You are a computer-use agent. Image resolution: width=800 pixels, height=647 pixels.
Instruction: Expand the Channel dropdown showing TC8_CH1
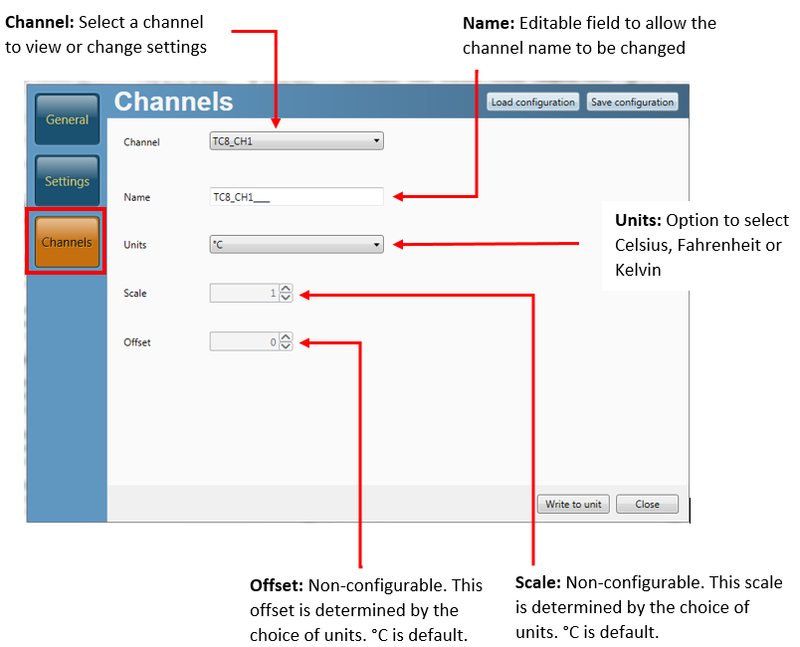pyautogui.click(x=296, y=142)
